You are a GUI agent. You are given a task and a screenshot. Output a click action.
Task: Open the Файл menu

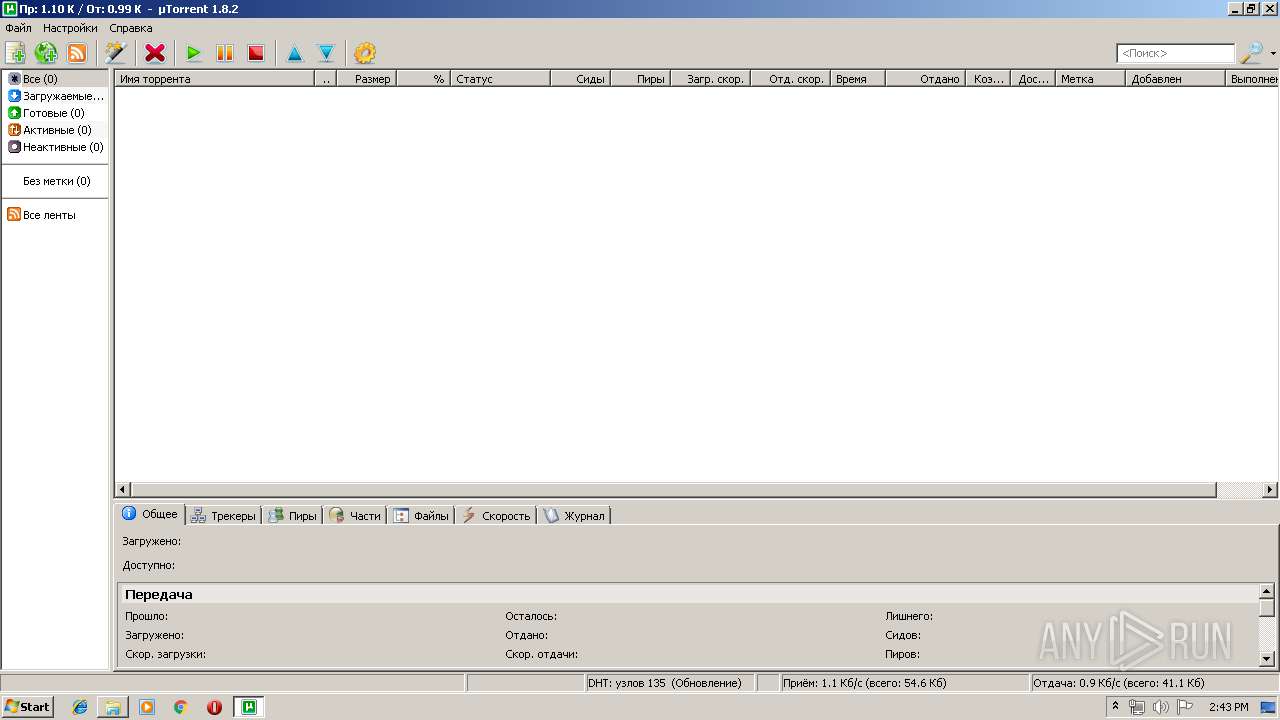(x=18, y=28)
